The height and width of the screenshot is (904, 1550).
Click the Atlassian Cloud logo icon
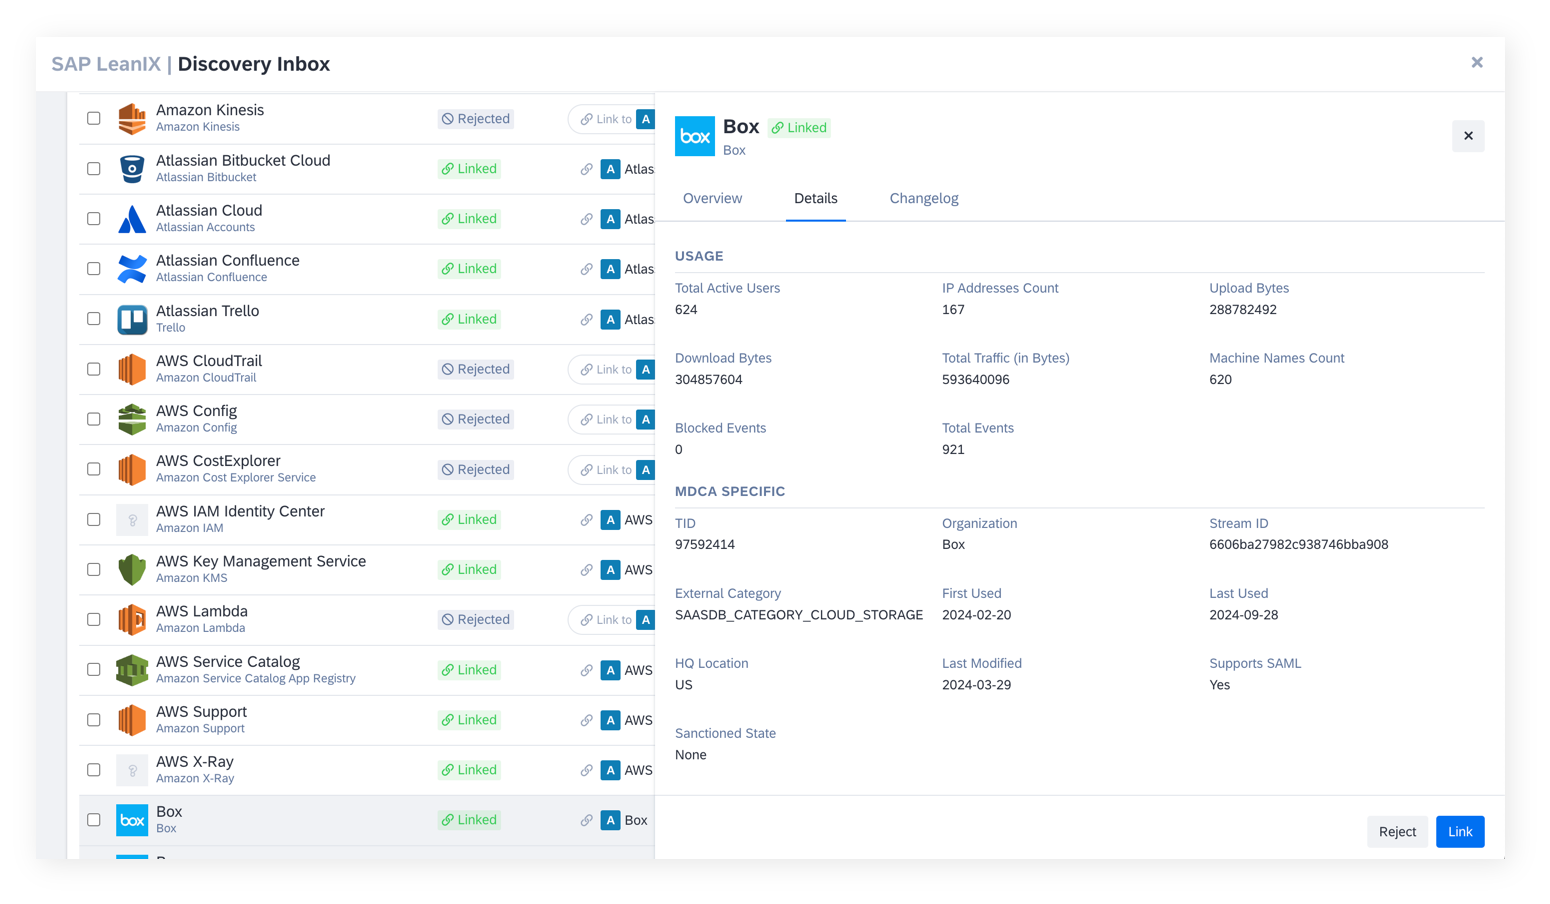click(132, 219)
